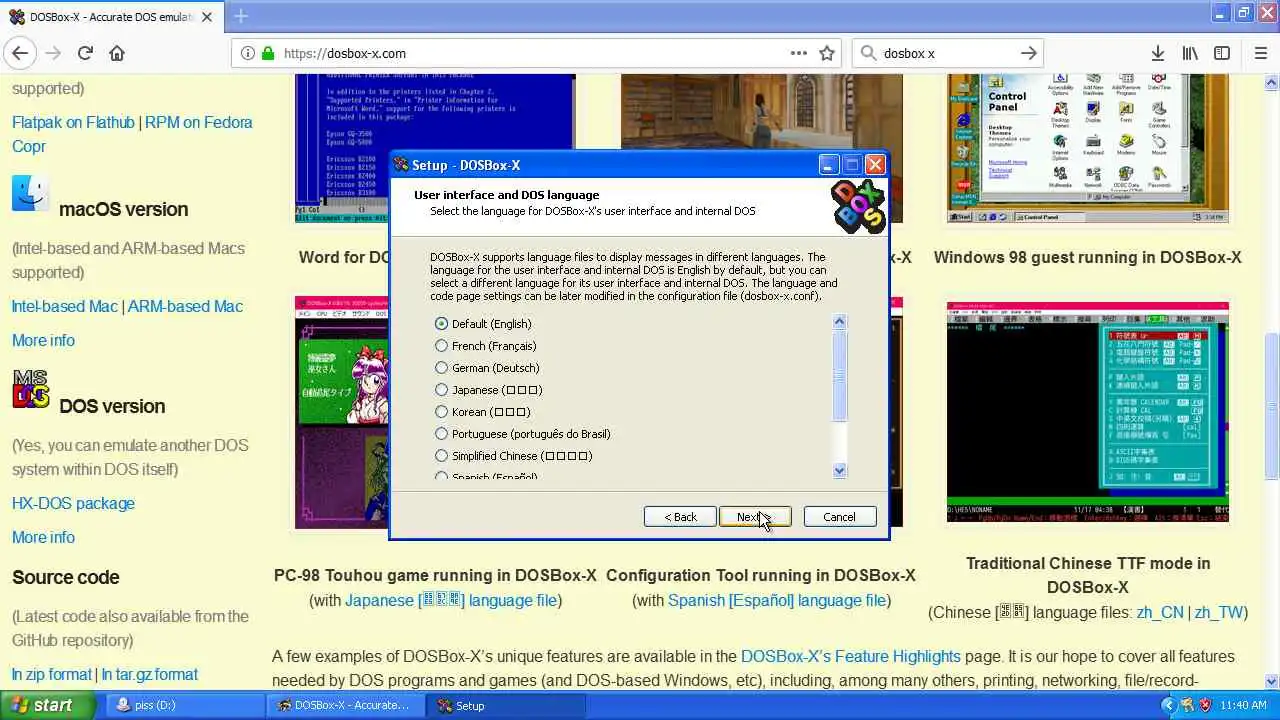Open DOSBox-X's Feature Highlights page link

click(x=851, y=656)
